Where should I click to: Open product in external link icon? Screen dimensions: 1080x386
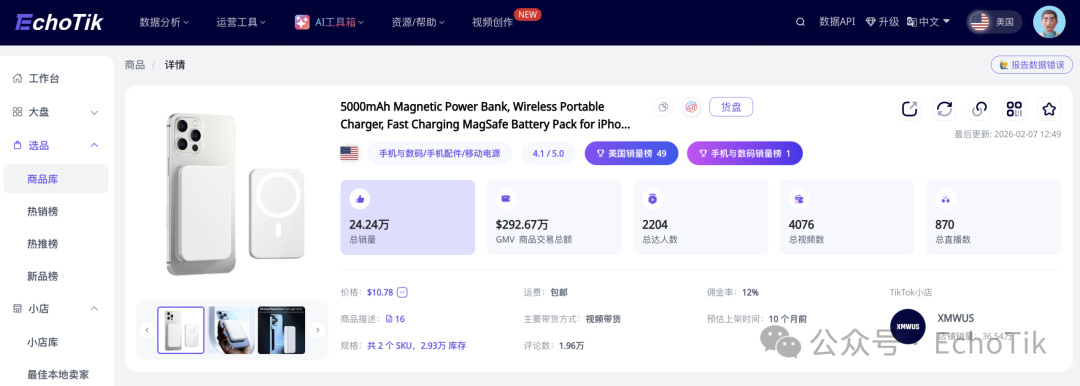(x=909, y=109)
